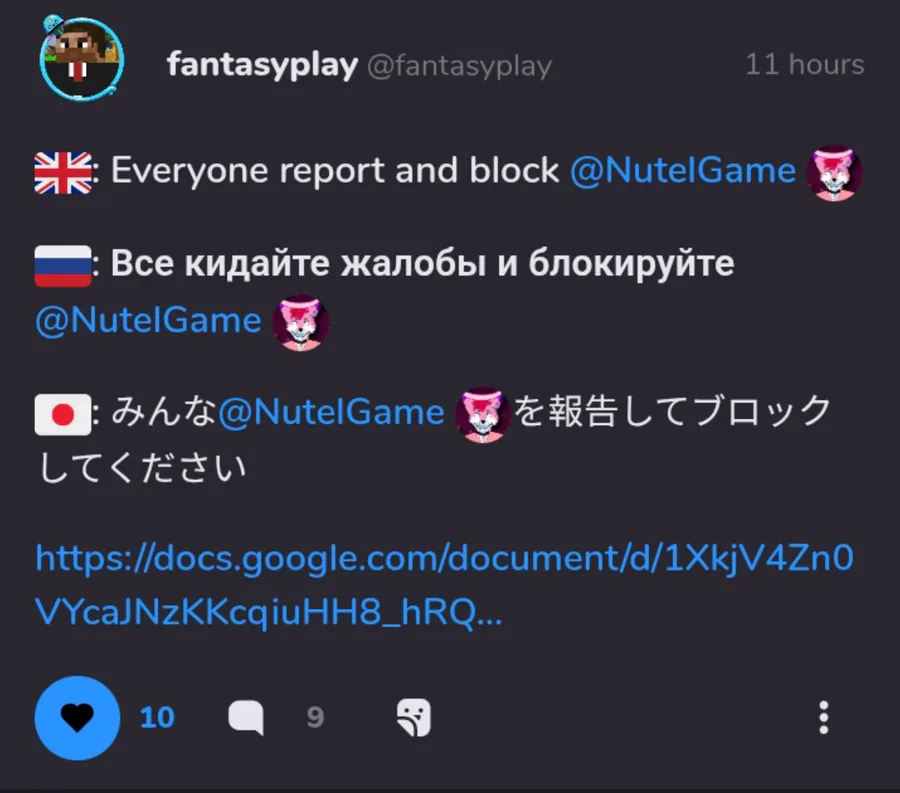Open fantasyplay's profile avatar
900x793 pixels.
pyautogui.click(x=82, y=58)
